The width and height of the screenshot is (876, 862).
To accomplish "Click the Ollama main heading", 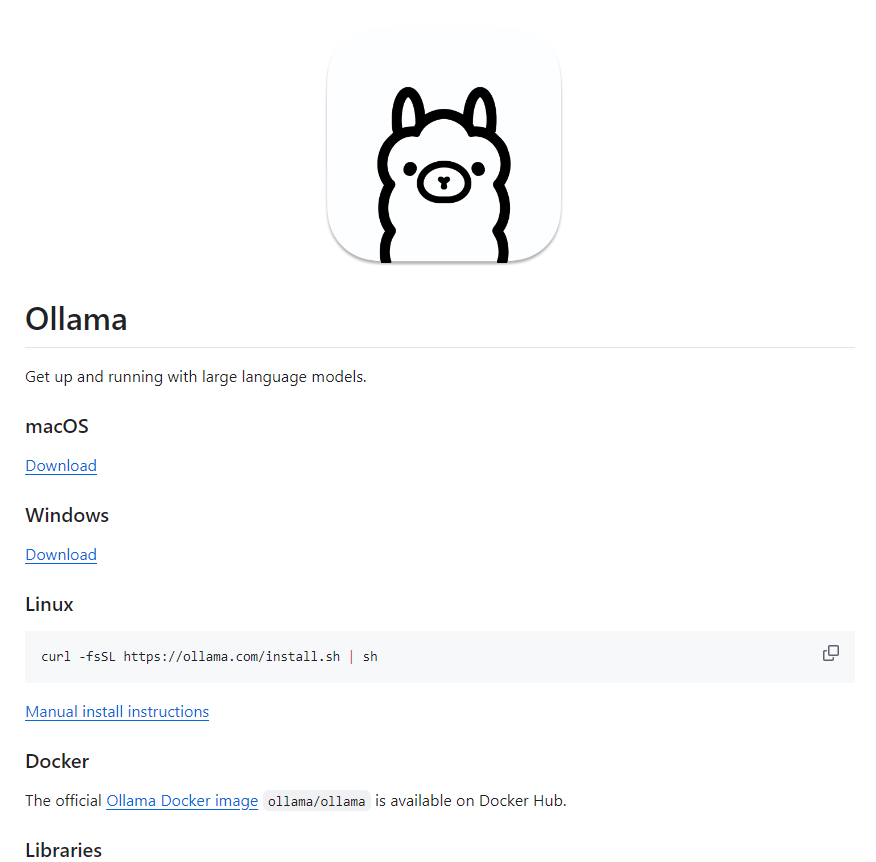I will [77, 319].
